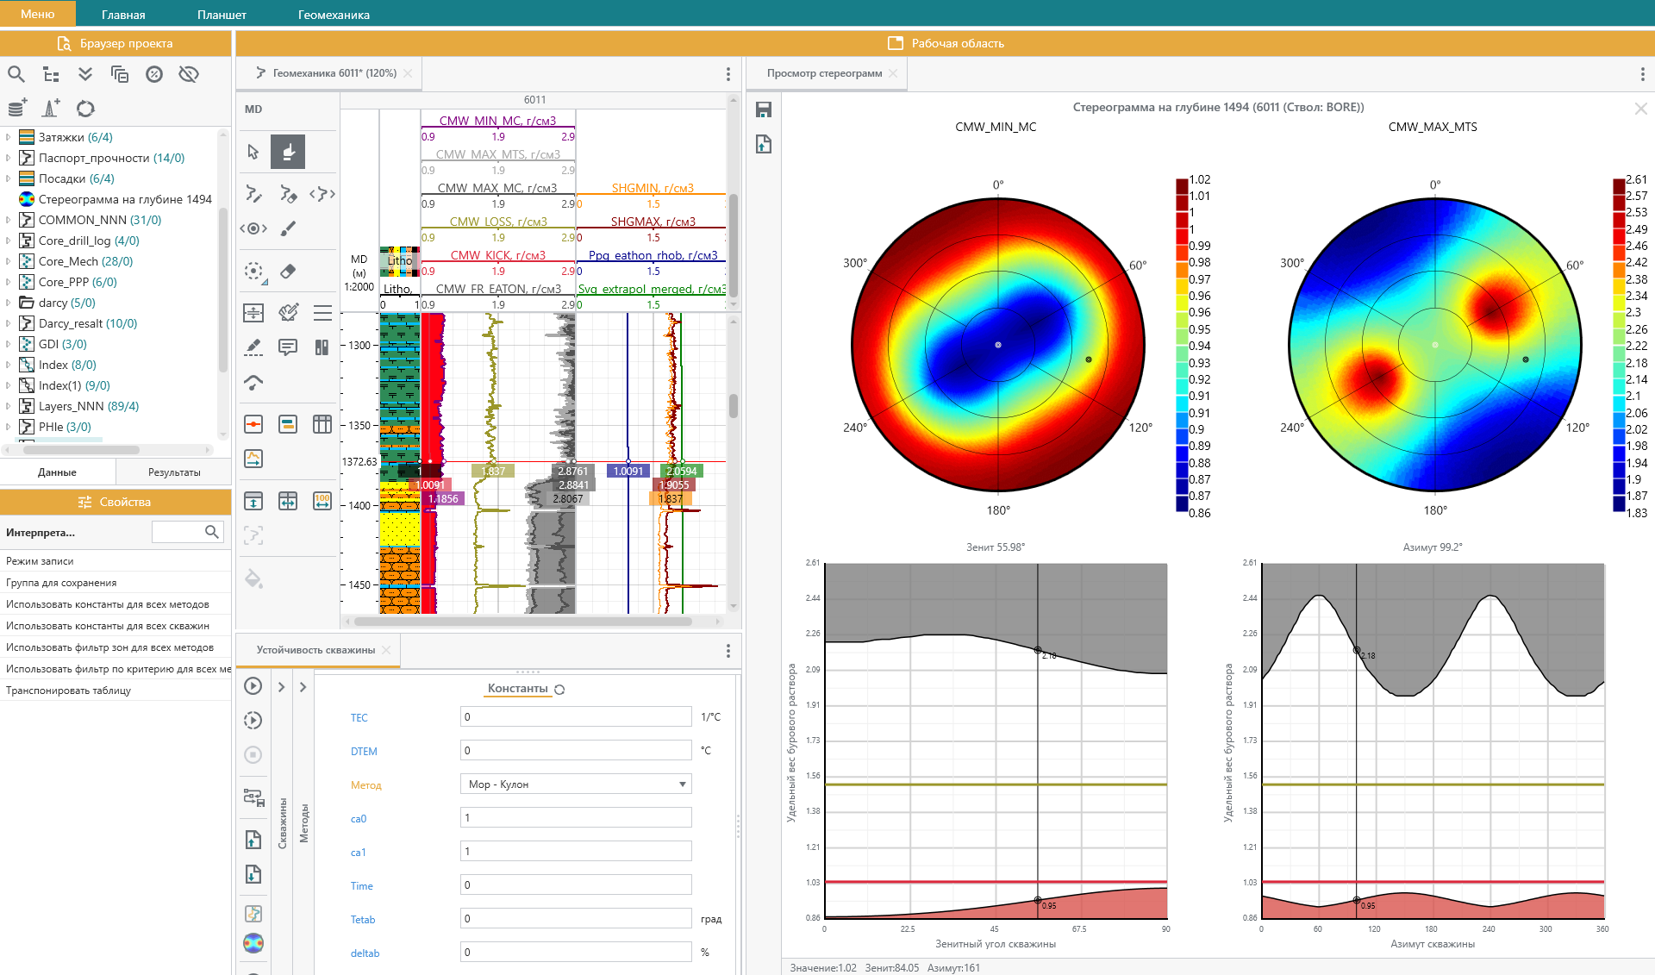The height and width of the screenshot is (975, 1655).
Task: Click the TEC input field
Action: 575,717
